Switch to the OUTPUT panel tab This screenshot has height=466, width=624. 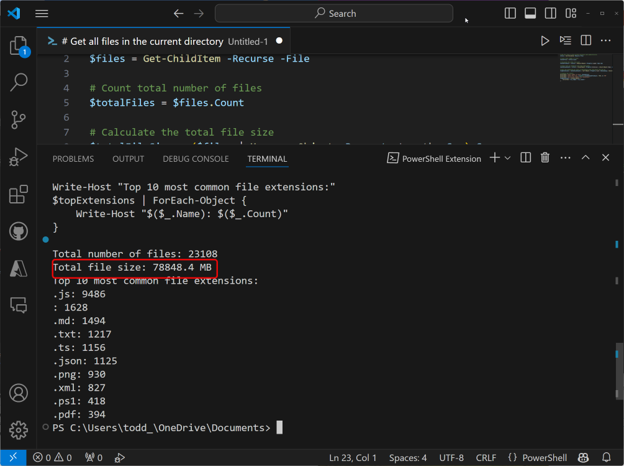tap(128, 159)
